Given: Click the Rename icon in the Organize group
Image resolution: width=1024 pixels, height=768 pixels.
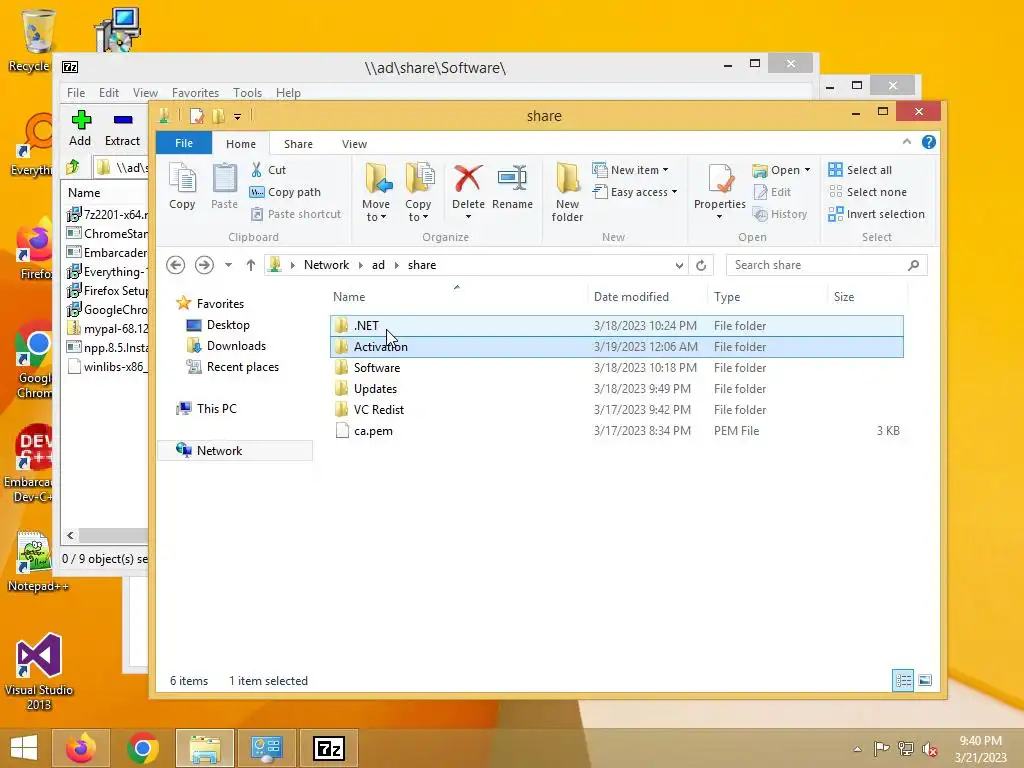Looking at the screenshot, I should [x=512, y=178].
